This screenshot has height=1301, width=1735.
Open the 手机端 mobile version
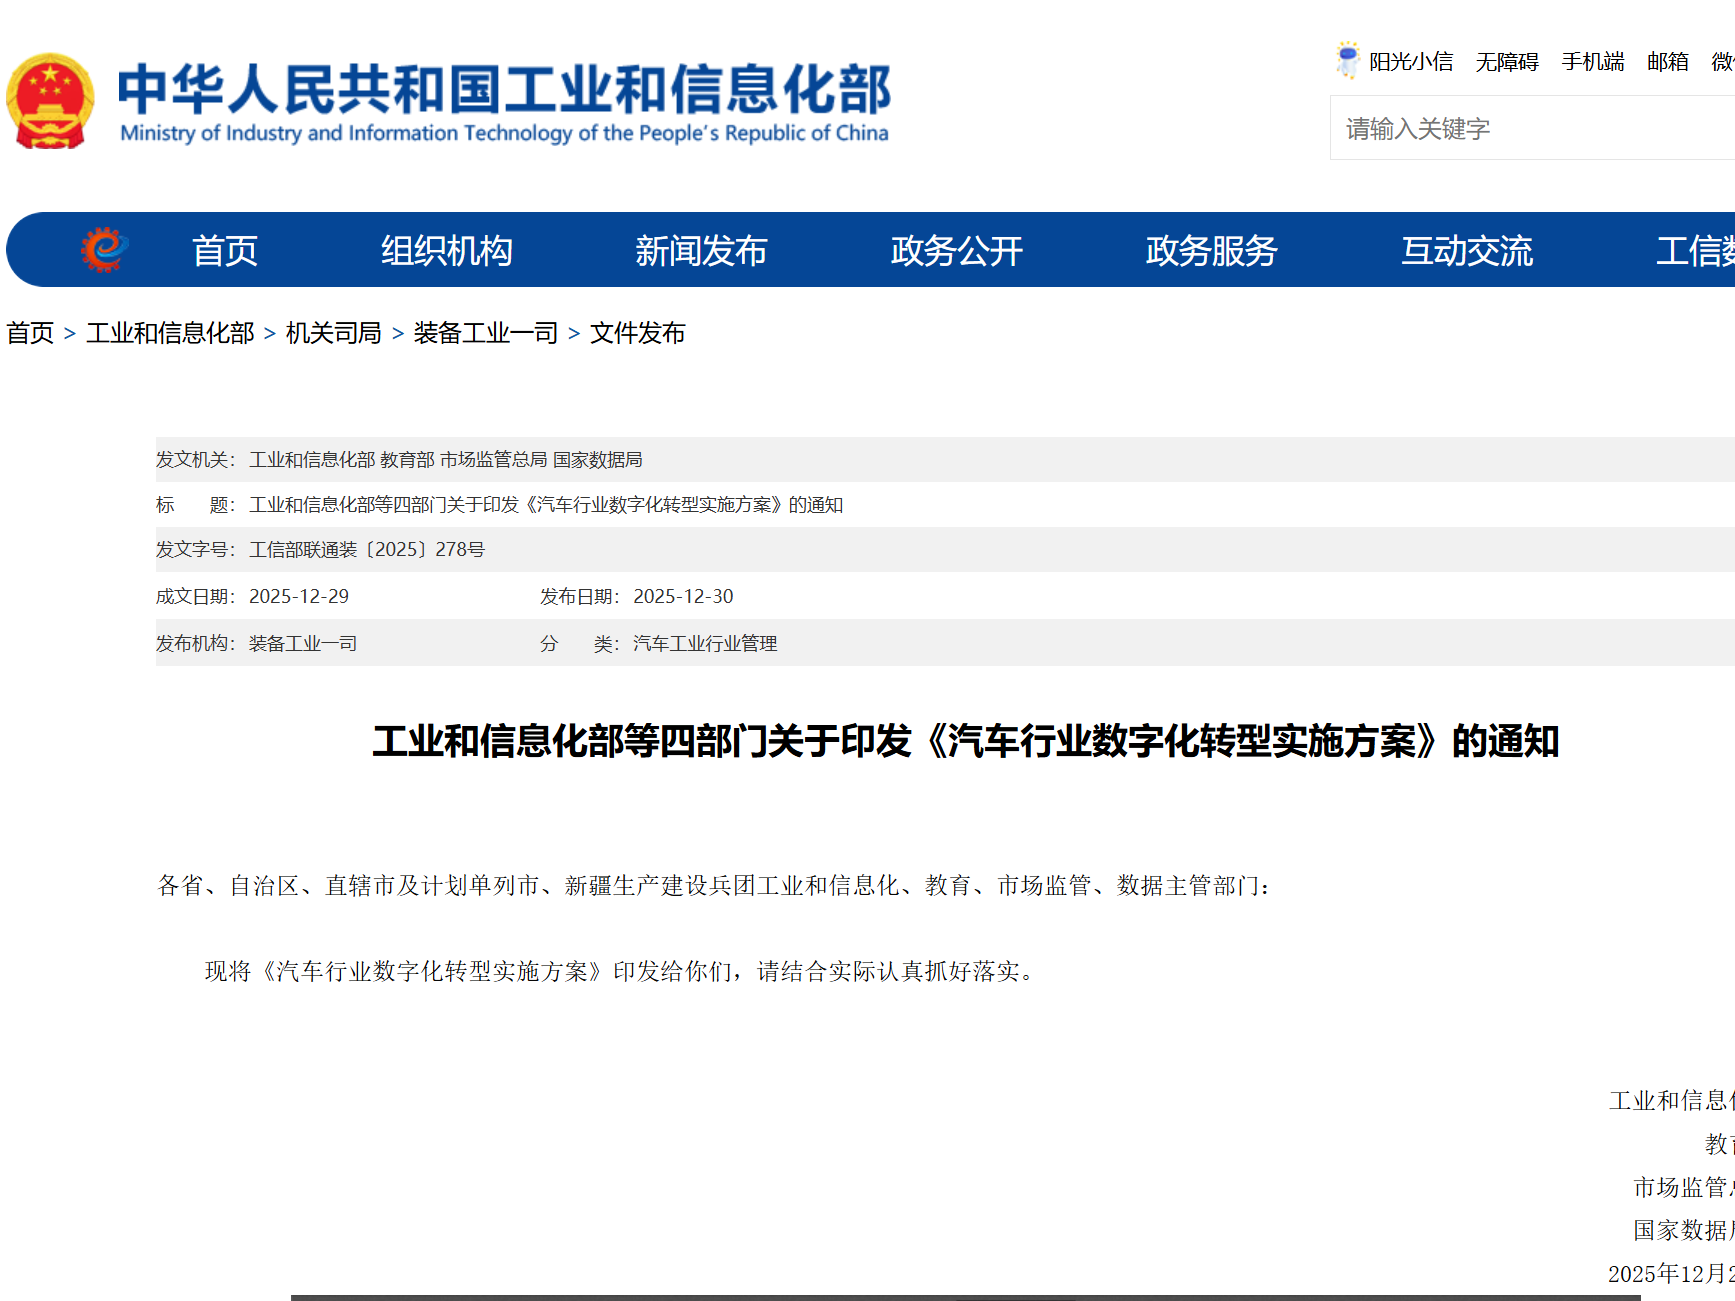click(x=1592, y=61)
